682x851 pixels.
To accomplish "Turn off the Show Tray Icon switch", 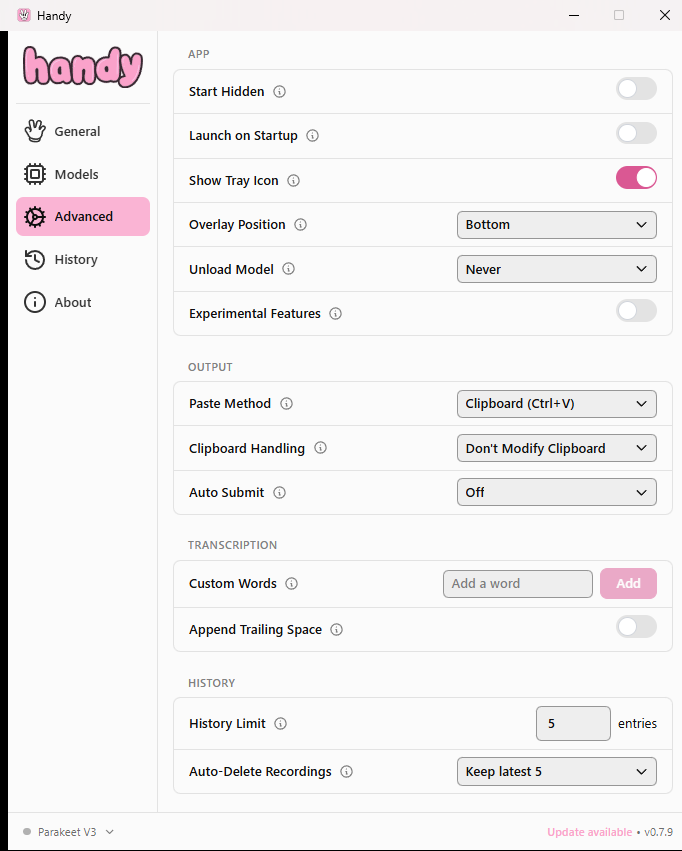I will coord(636,178).
